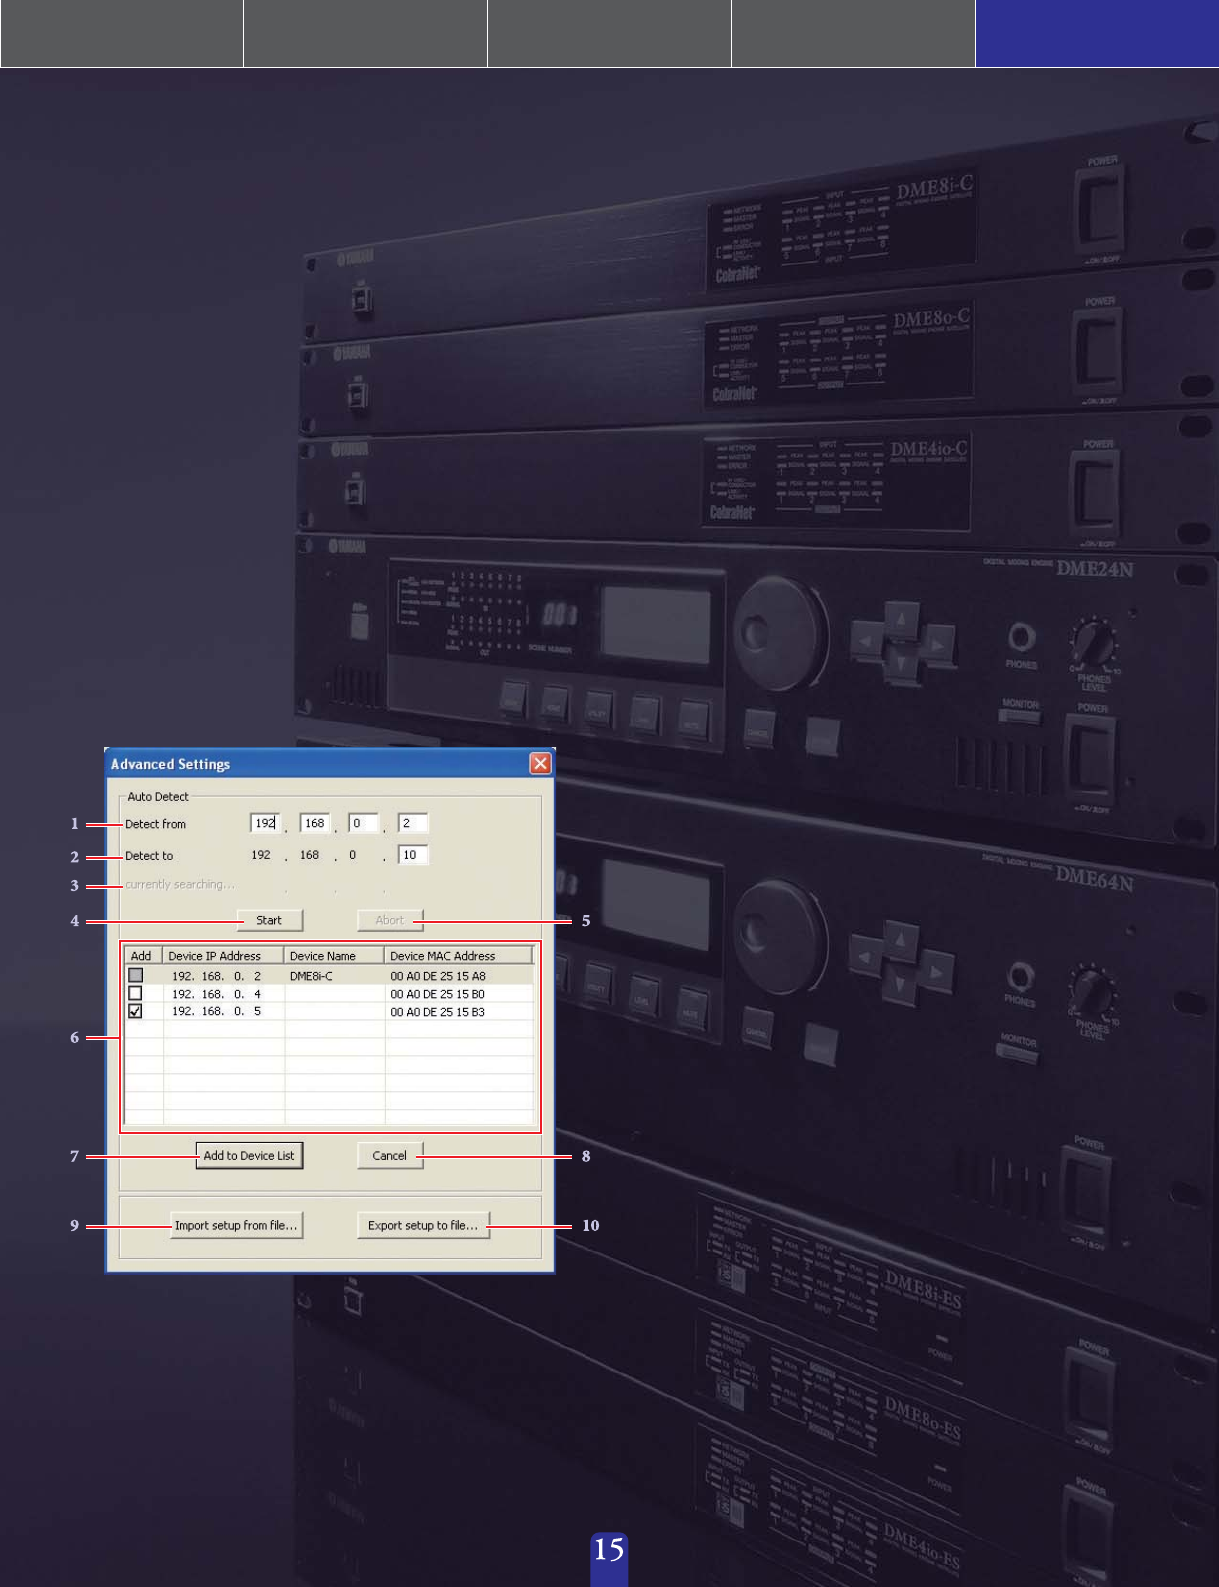
Task: Close the Advanced Settings window
Action: 540,763
